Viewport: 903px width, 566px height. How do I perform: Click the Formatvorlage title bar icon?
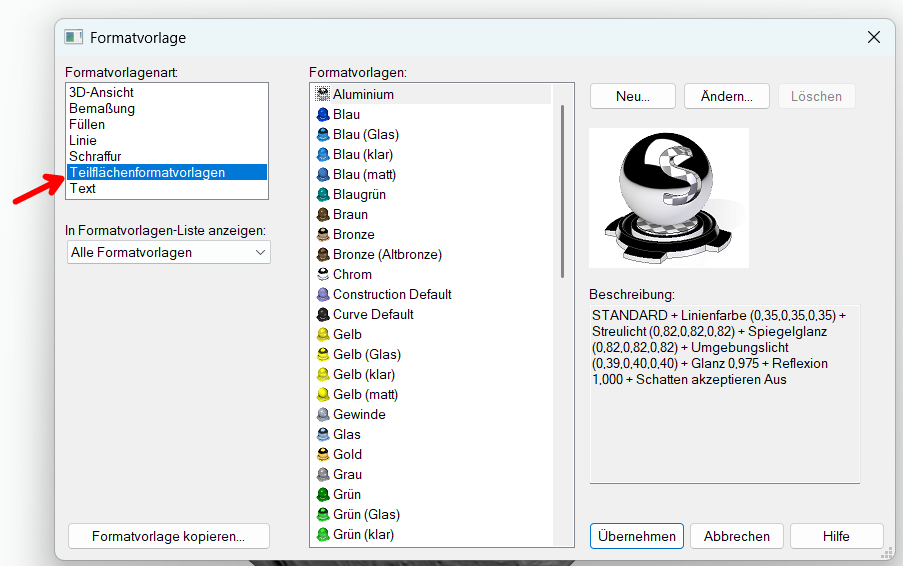[73, 37]
